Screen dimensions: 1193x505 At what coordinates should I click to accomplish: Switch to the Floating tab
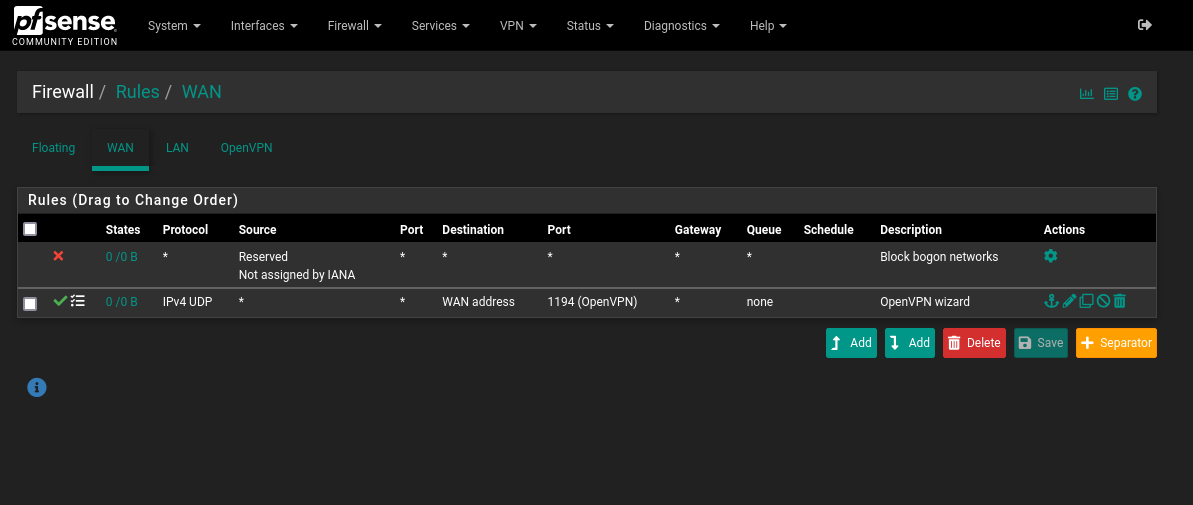(x=53, y=148)
